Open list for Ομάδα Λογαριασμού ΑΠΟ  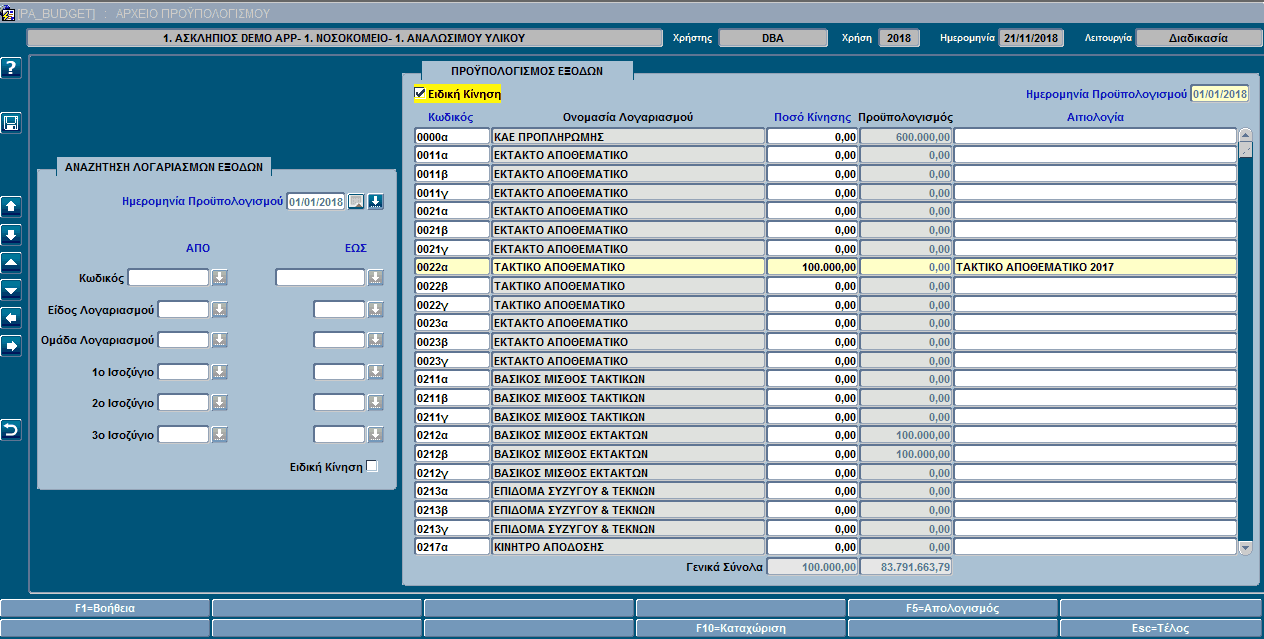(x=220, y=340)
